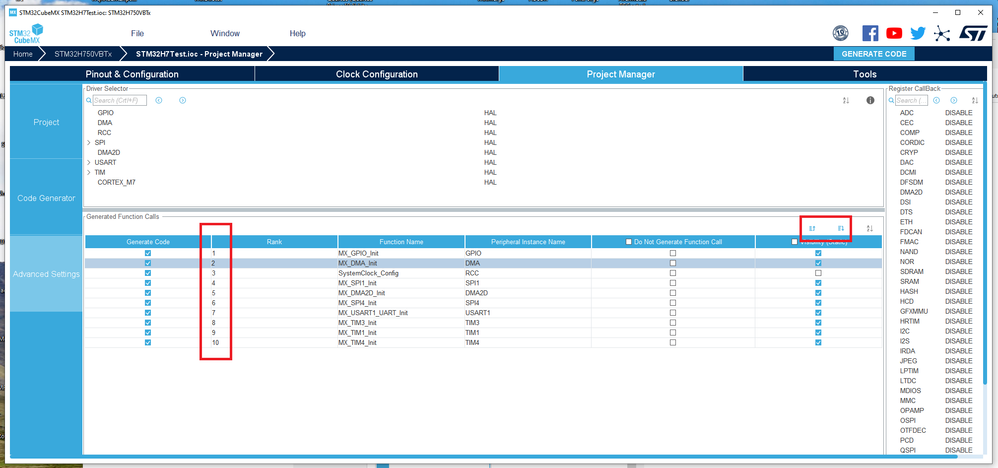Go to STM32H750VBTx breadcrumb
998x468 pixels.
(83, 54)
